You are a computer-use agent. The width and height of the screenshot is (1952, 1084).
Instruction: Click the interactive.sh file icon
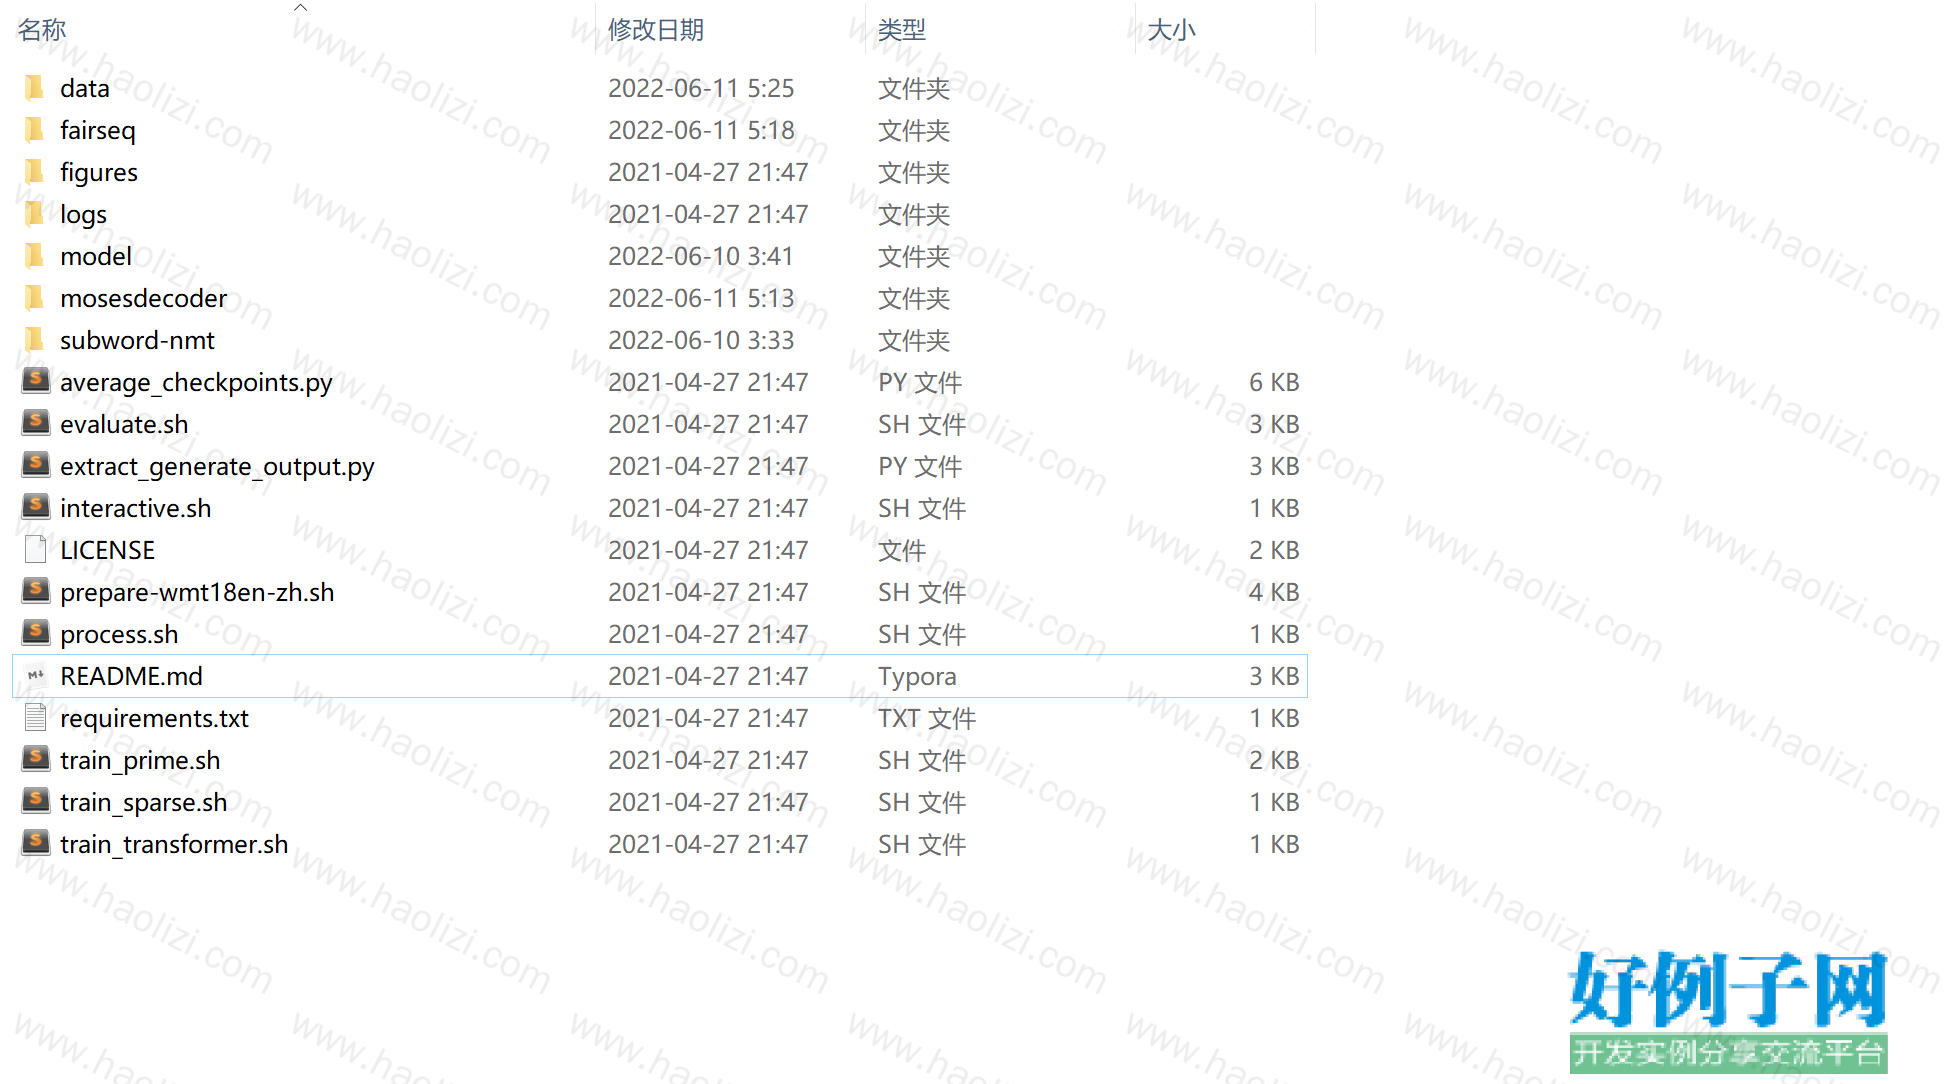[x=36, y=507]
